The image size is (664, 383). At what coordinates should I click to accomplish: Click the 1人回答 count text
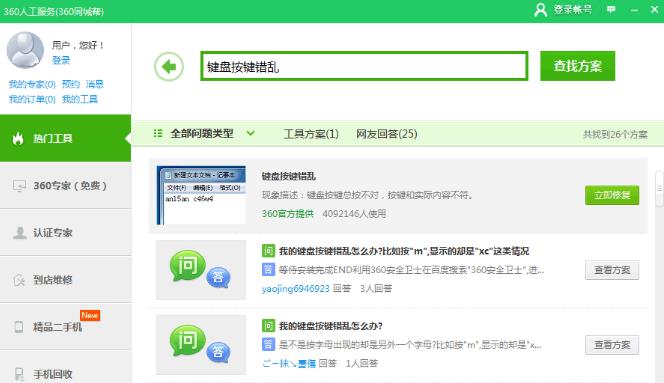362,363
